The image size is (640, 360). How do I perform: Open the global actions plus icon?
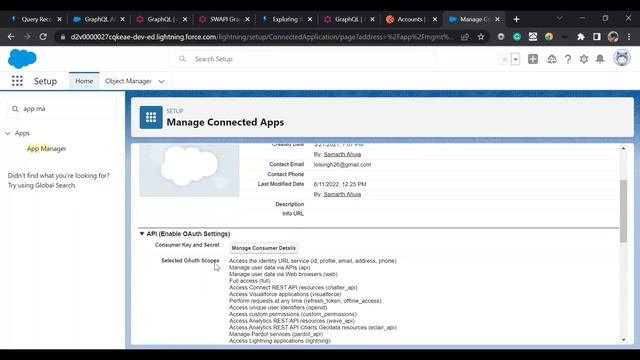533,59
